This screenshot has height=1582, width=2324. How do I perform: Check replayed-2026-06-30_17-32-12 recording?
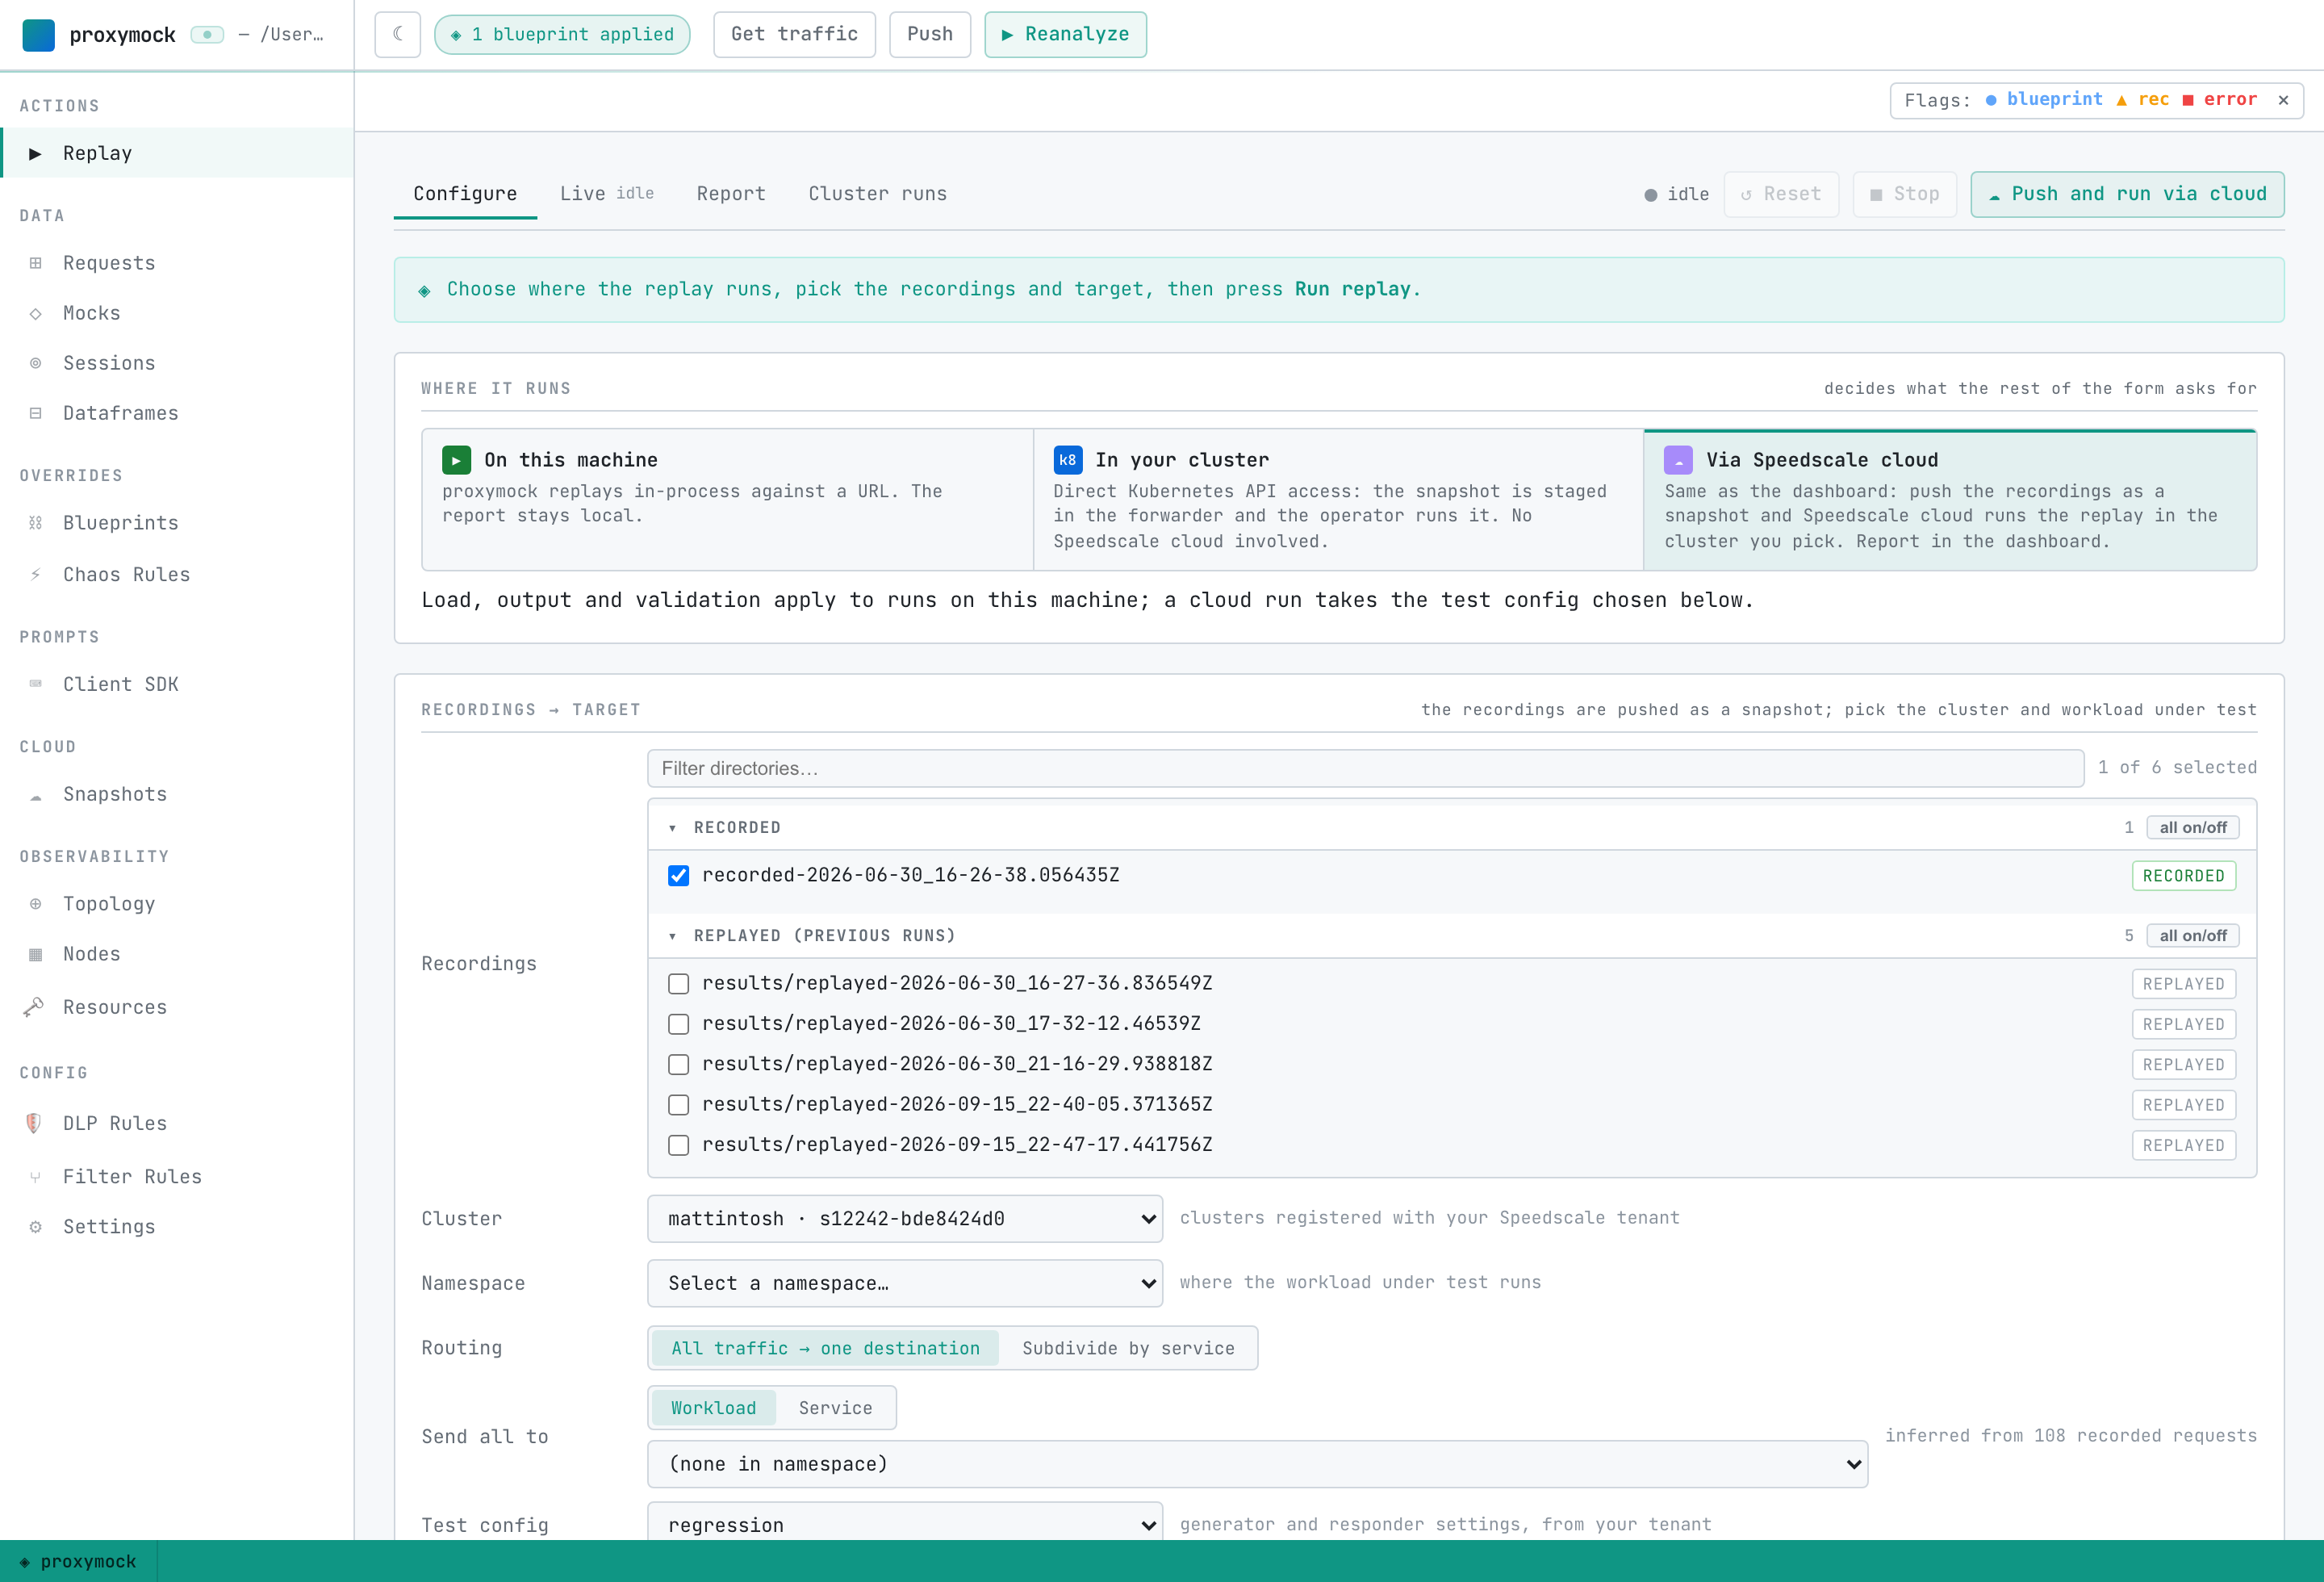[x=678, y=1024]
